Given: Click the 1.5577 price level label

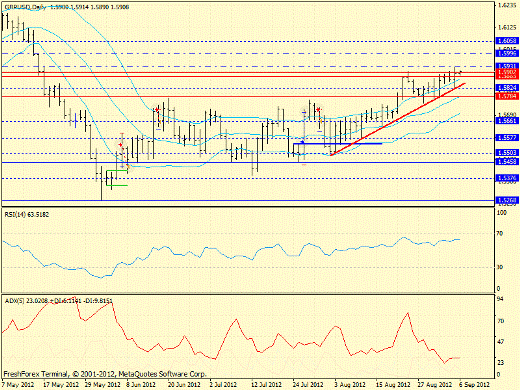Looking at the screenshot, I should click(507, 138).
